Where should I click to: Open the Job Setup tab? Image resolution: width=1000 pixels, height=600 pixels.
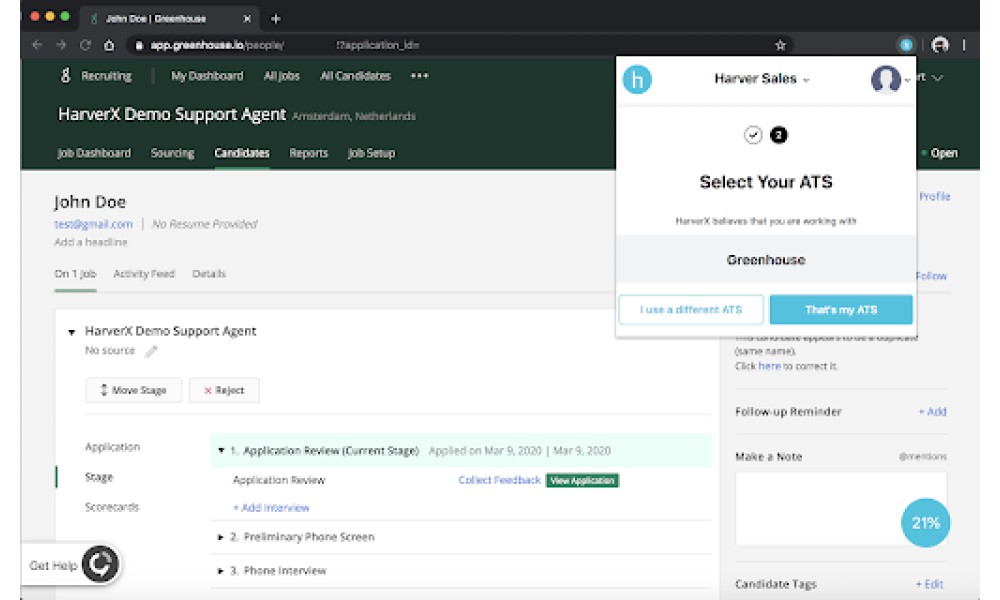[371, 153]
